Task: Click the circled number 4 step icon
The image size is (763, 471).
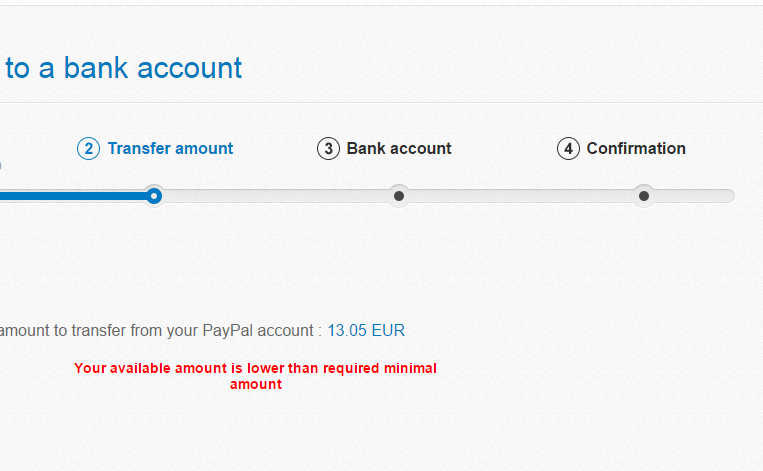Action: click(568, 148)
